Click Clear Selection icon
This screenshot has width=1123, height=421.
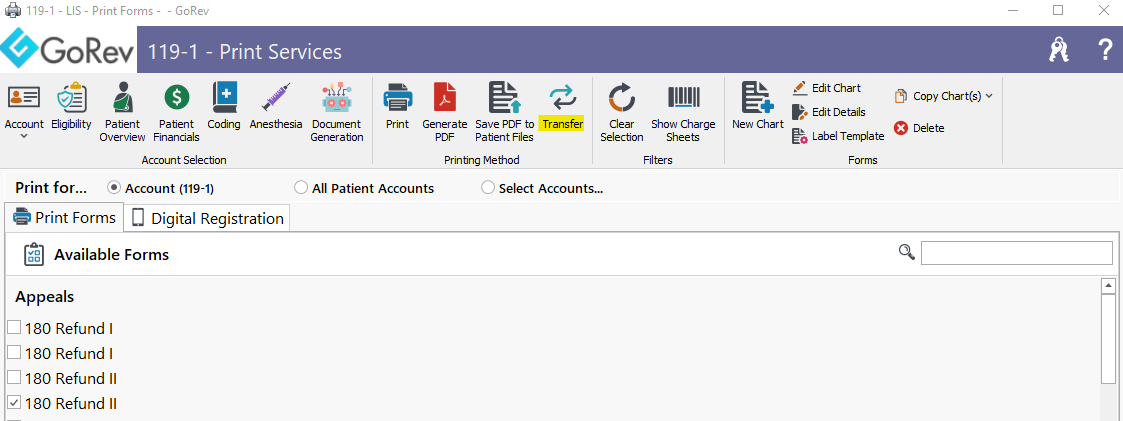(622, 97)
